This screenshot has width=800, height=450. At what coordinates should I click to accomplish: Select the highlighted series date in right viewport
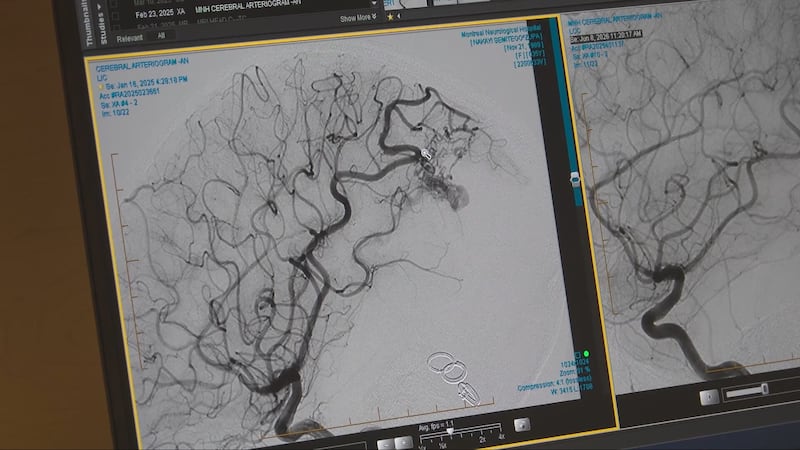(x=606, y=35)
